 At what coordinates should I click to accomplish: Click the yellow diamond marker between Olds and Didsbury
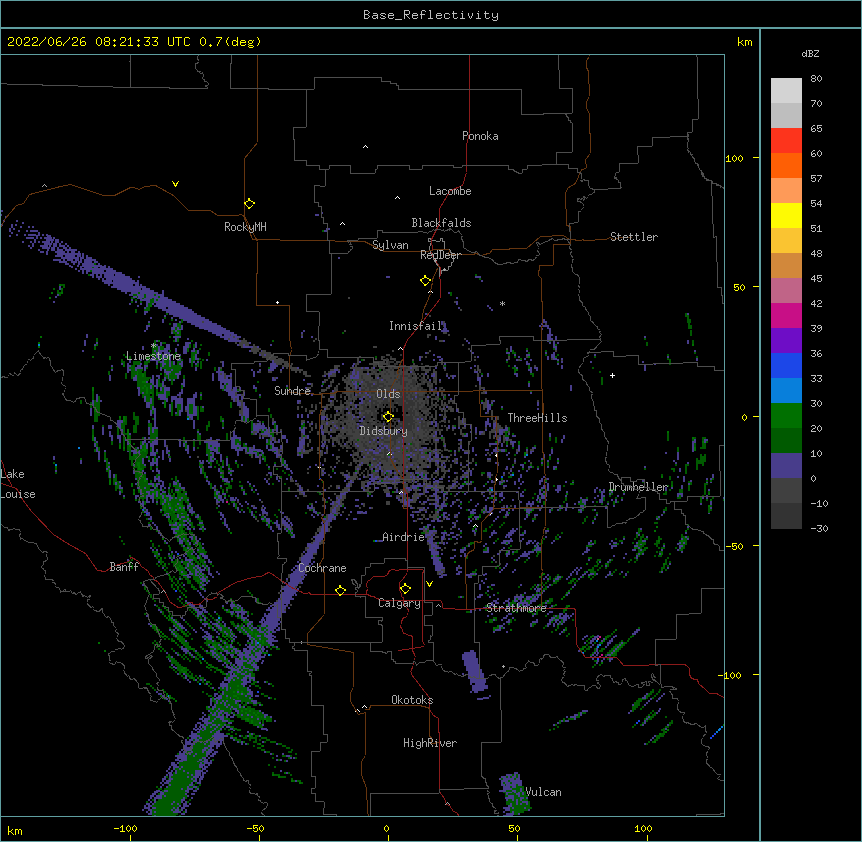388,416
